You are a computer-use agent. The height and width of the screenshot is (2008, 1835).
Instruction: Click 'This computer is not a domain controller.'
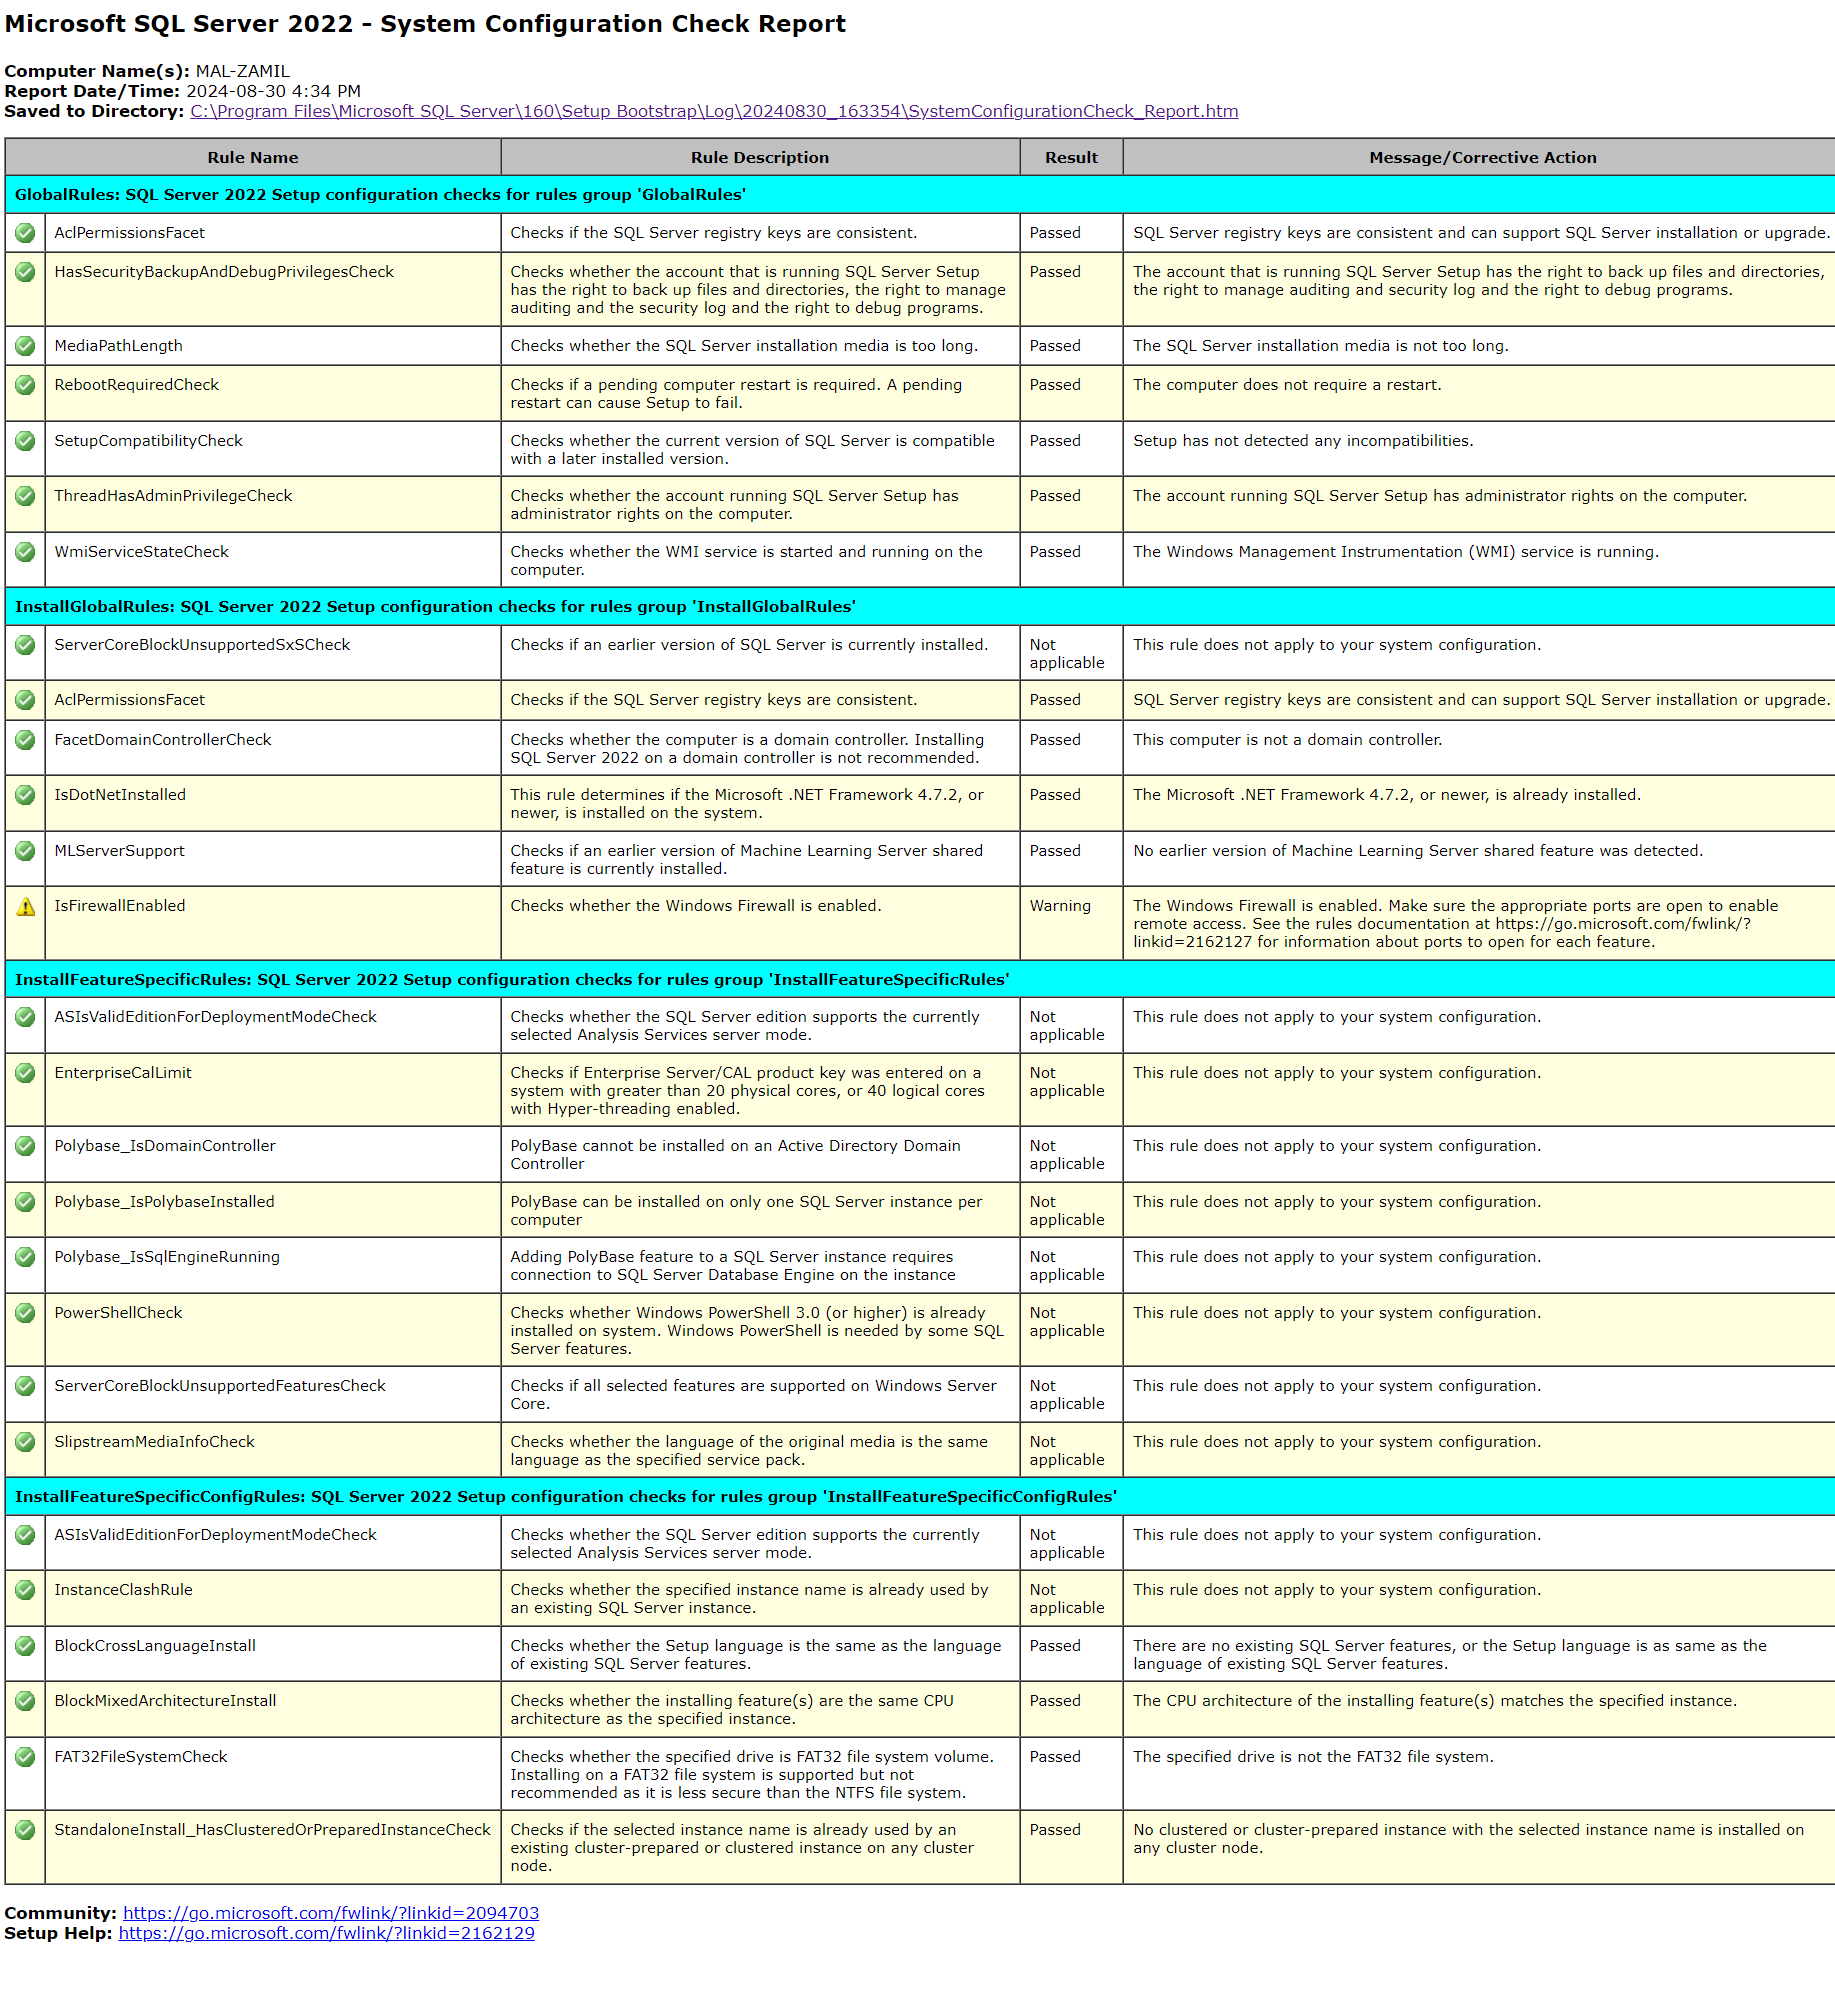click(1287, 740)
